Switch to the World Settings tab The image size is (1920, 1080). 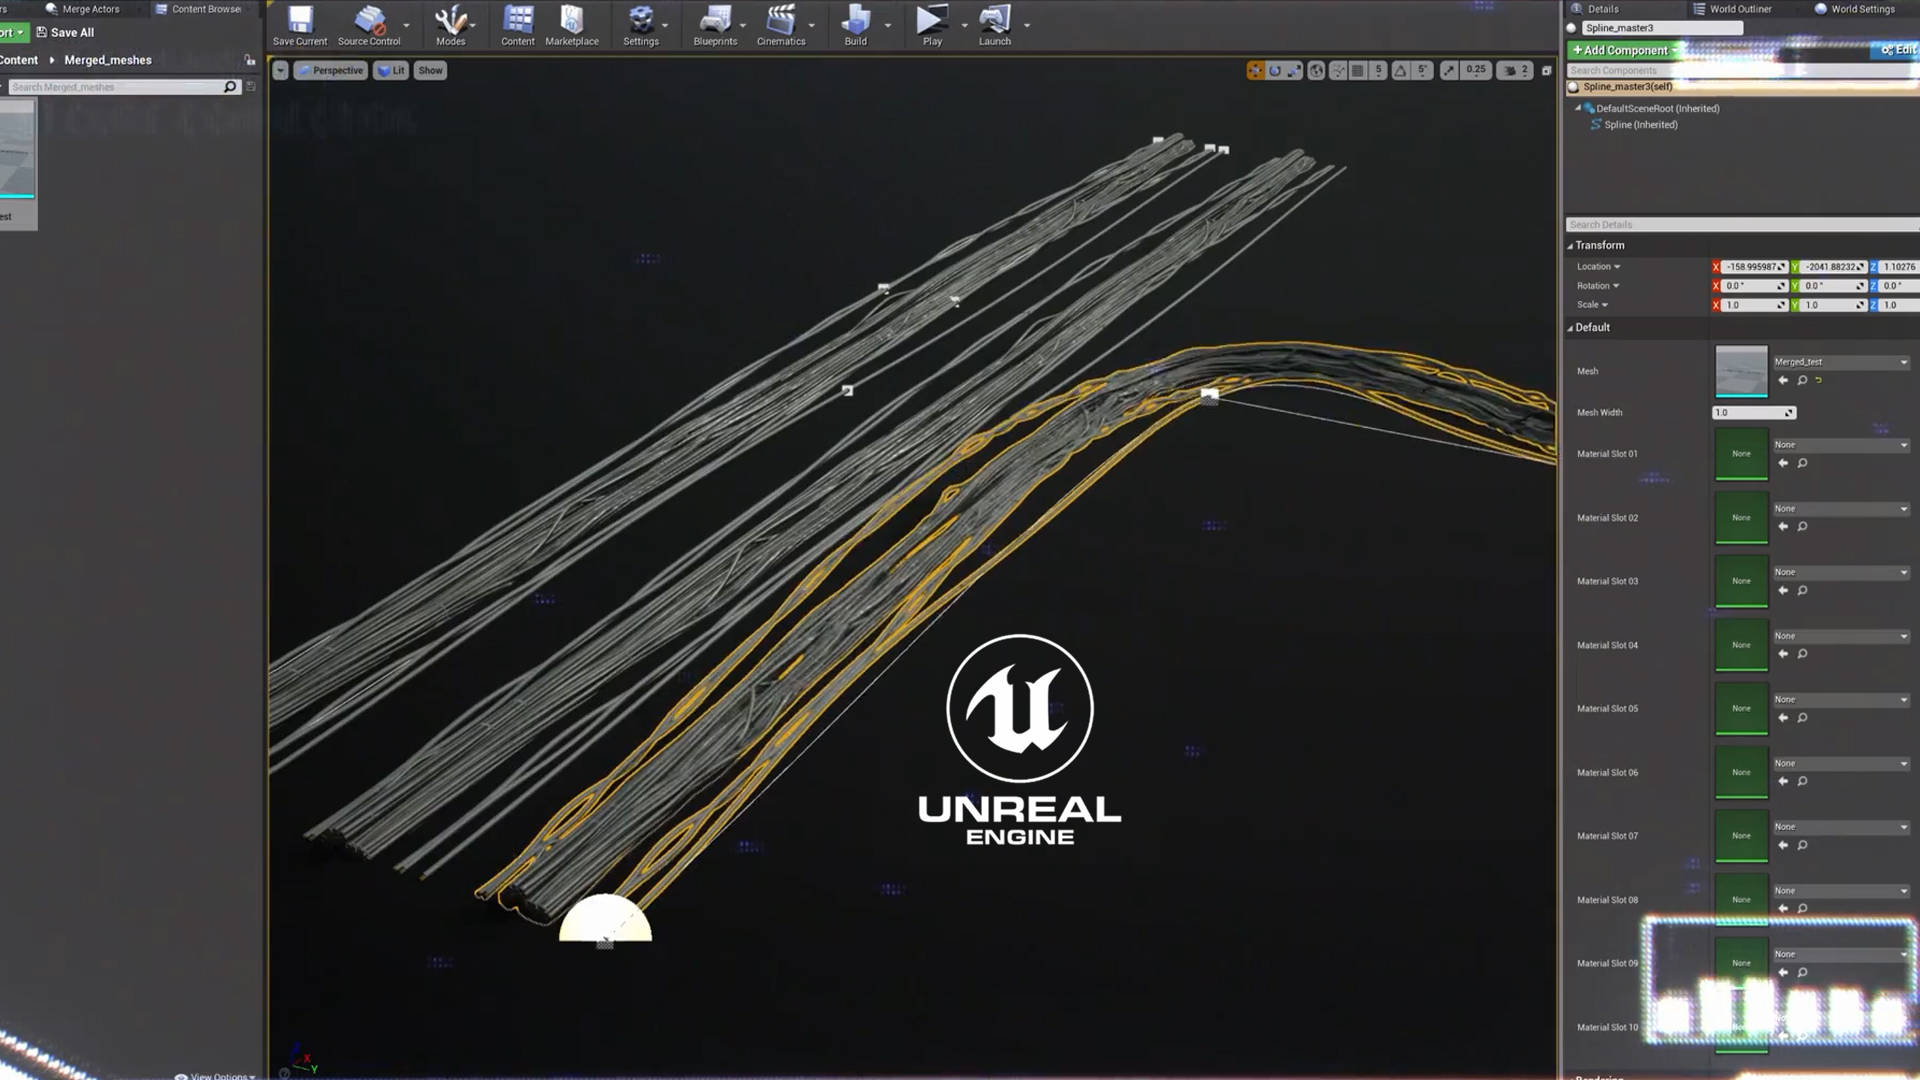pos(1854,9)
